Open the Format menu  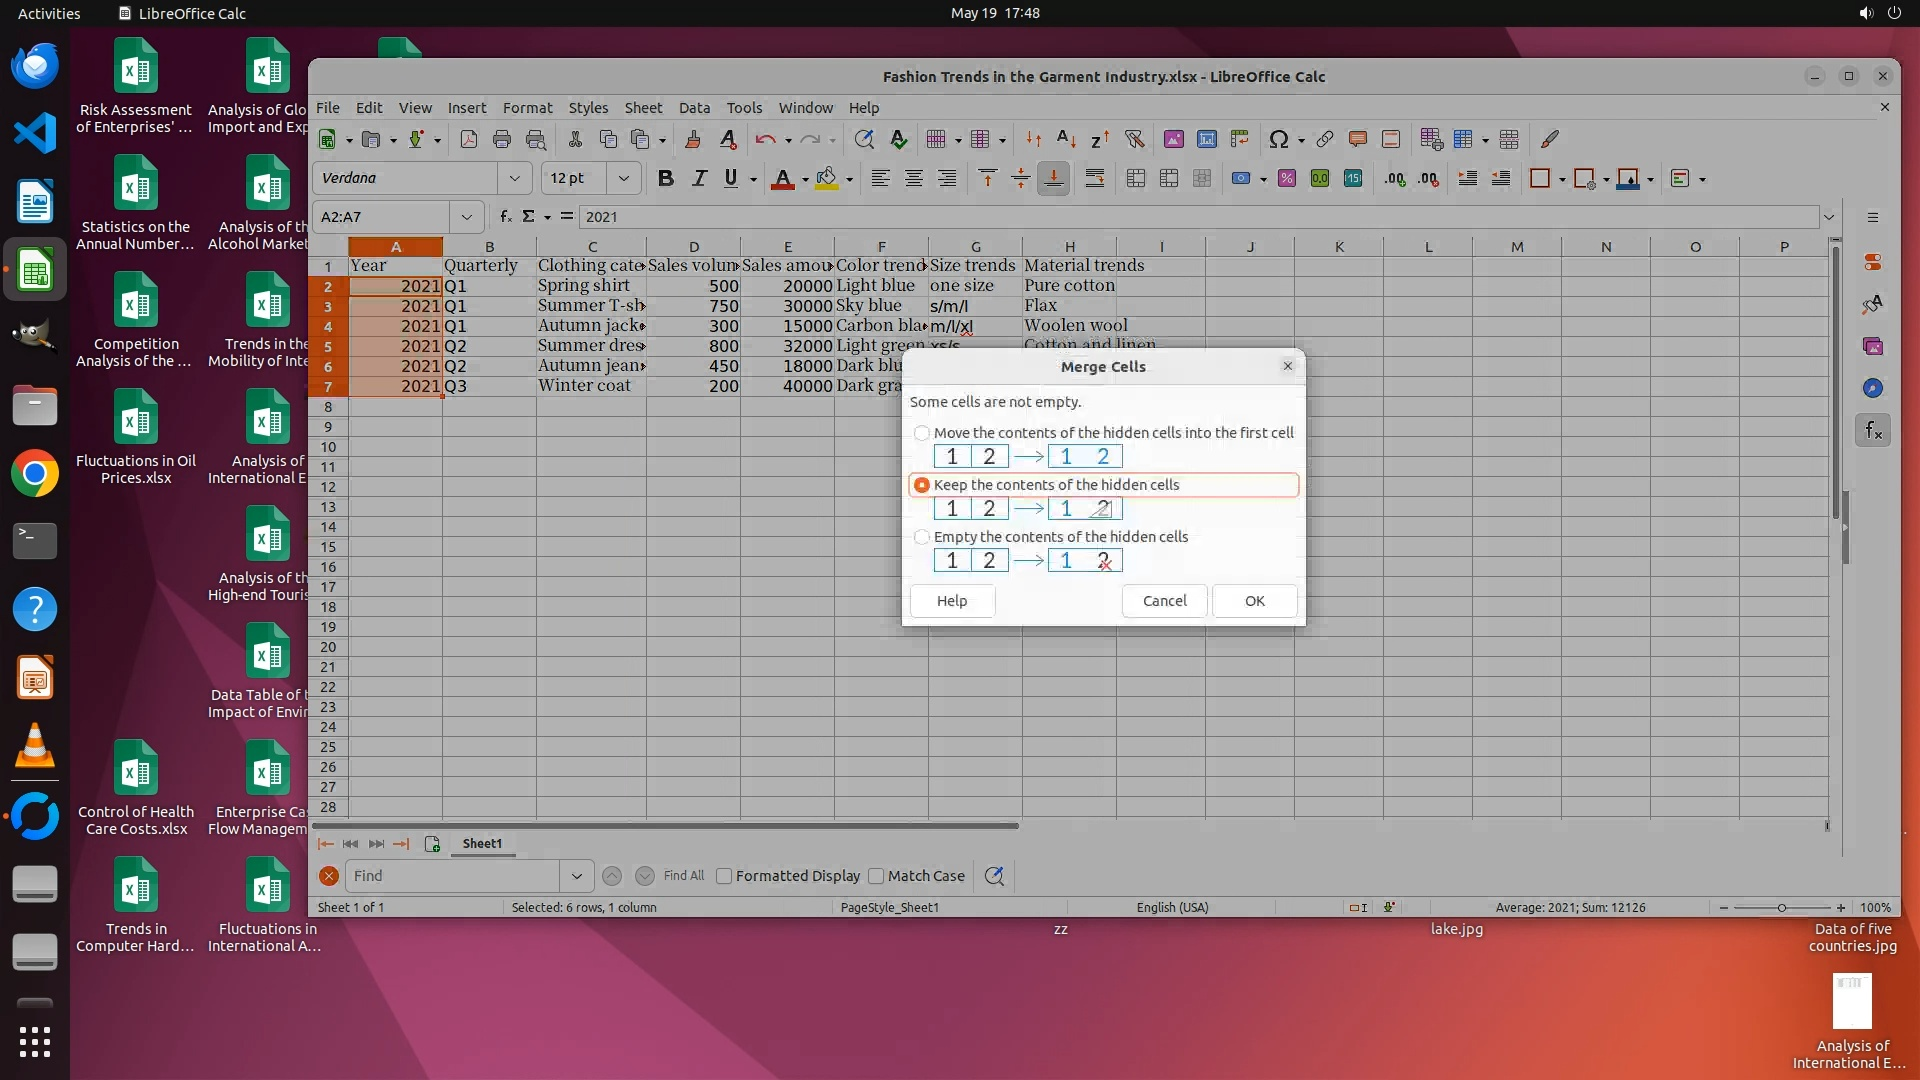tap(527, 108)
